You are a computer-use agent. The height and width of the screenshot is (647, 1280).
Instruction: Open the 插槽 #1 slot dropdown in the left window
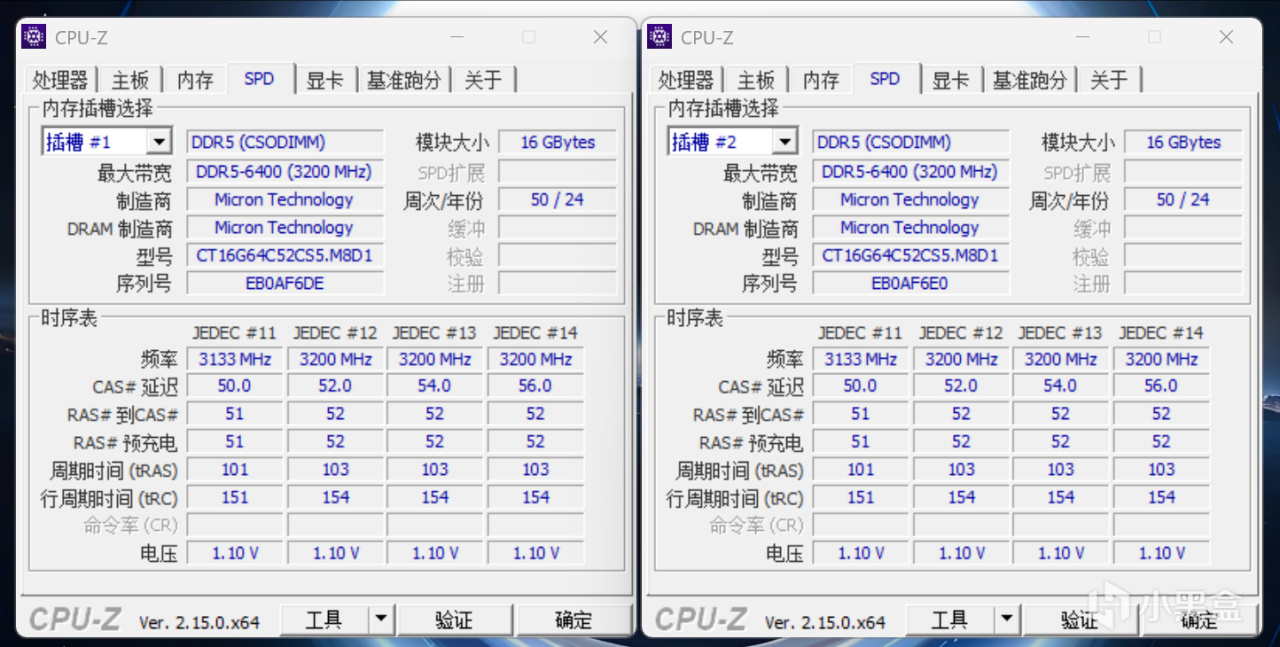click(x=159, y=142)
